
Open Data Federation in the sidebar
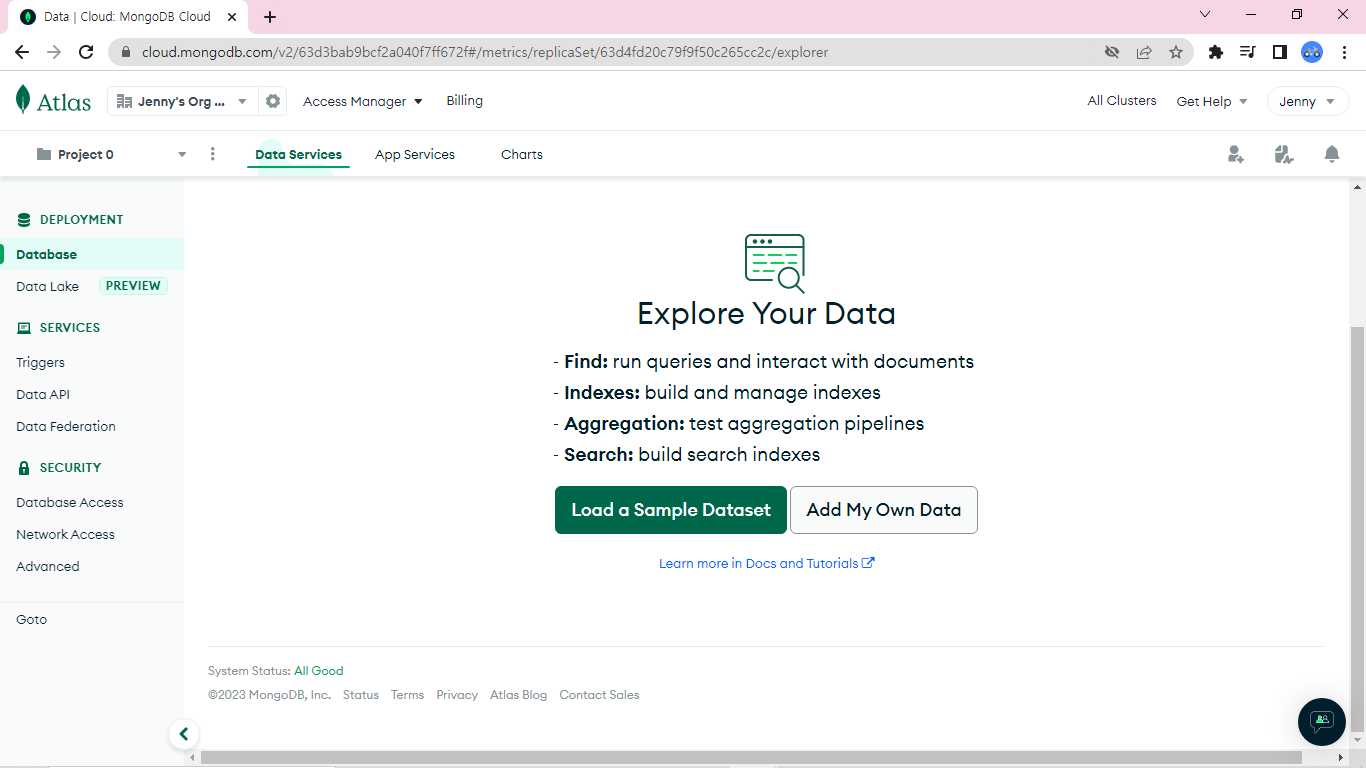(x=66, y=426)
